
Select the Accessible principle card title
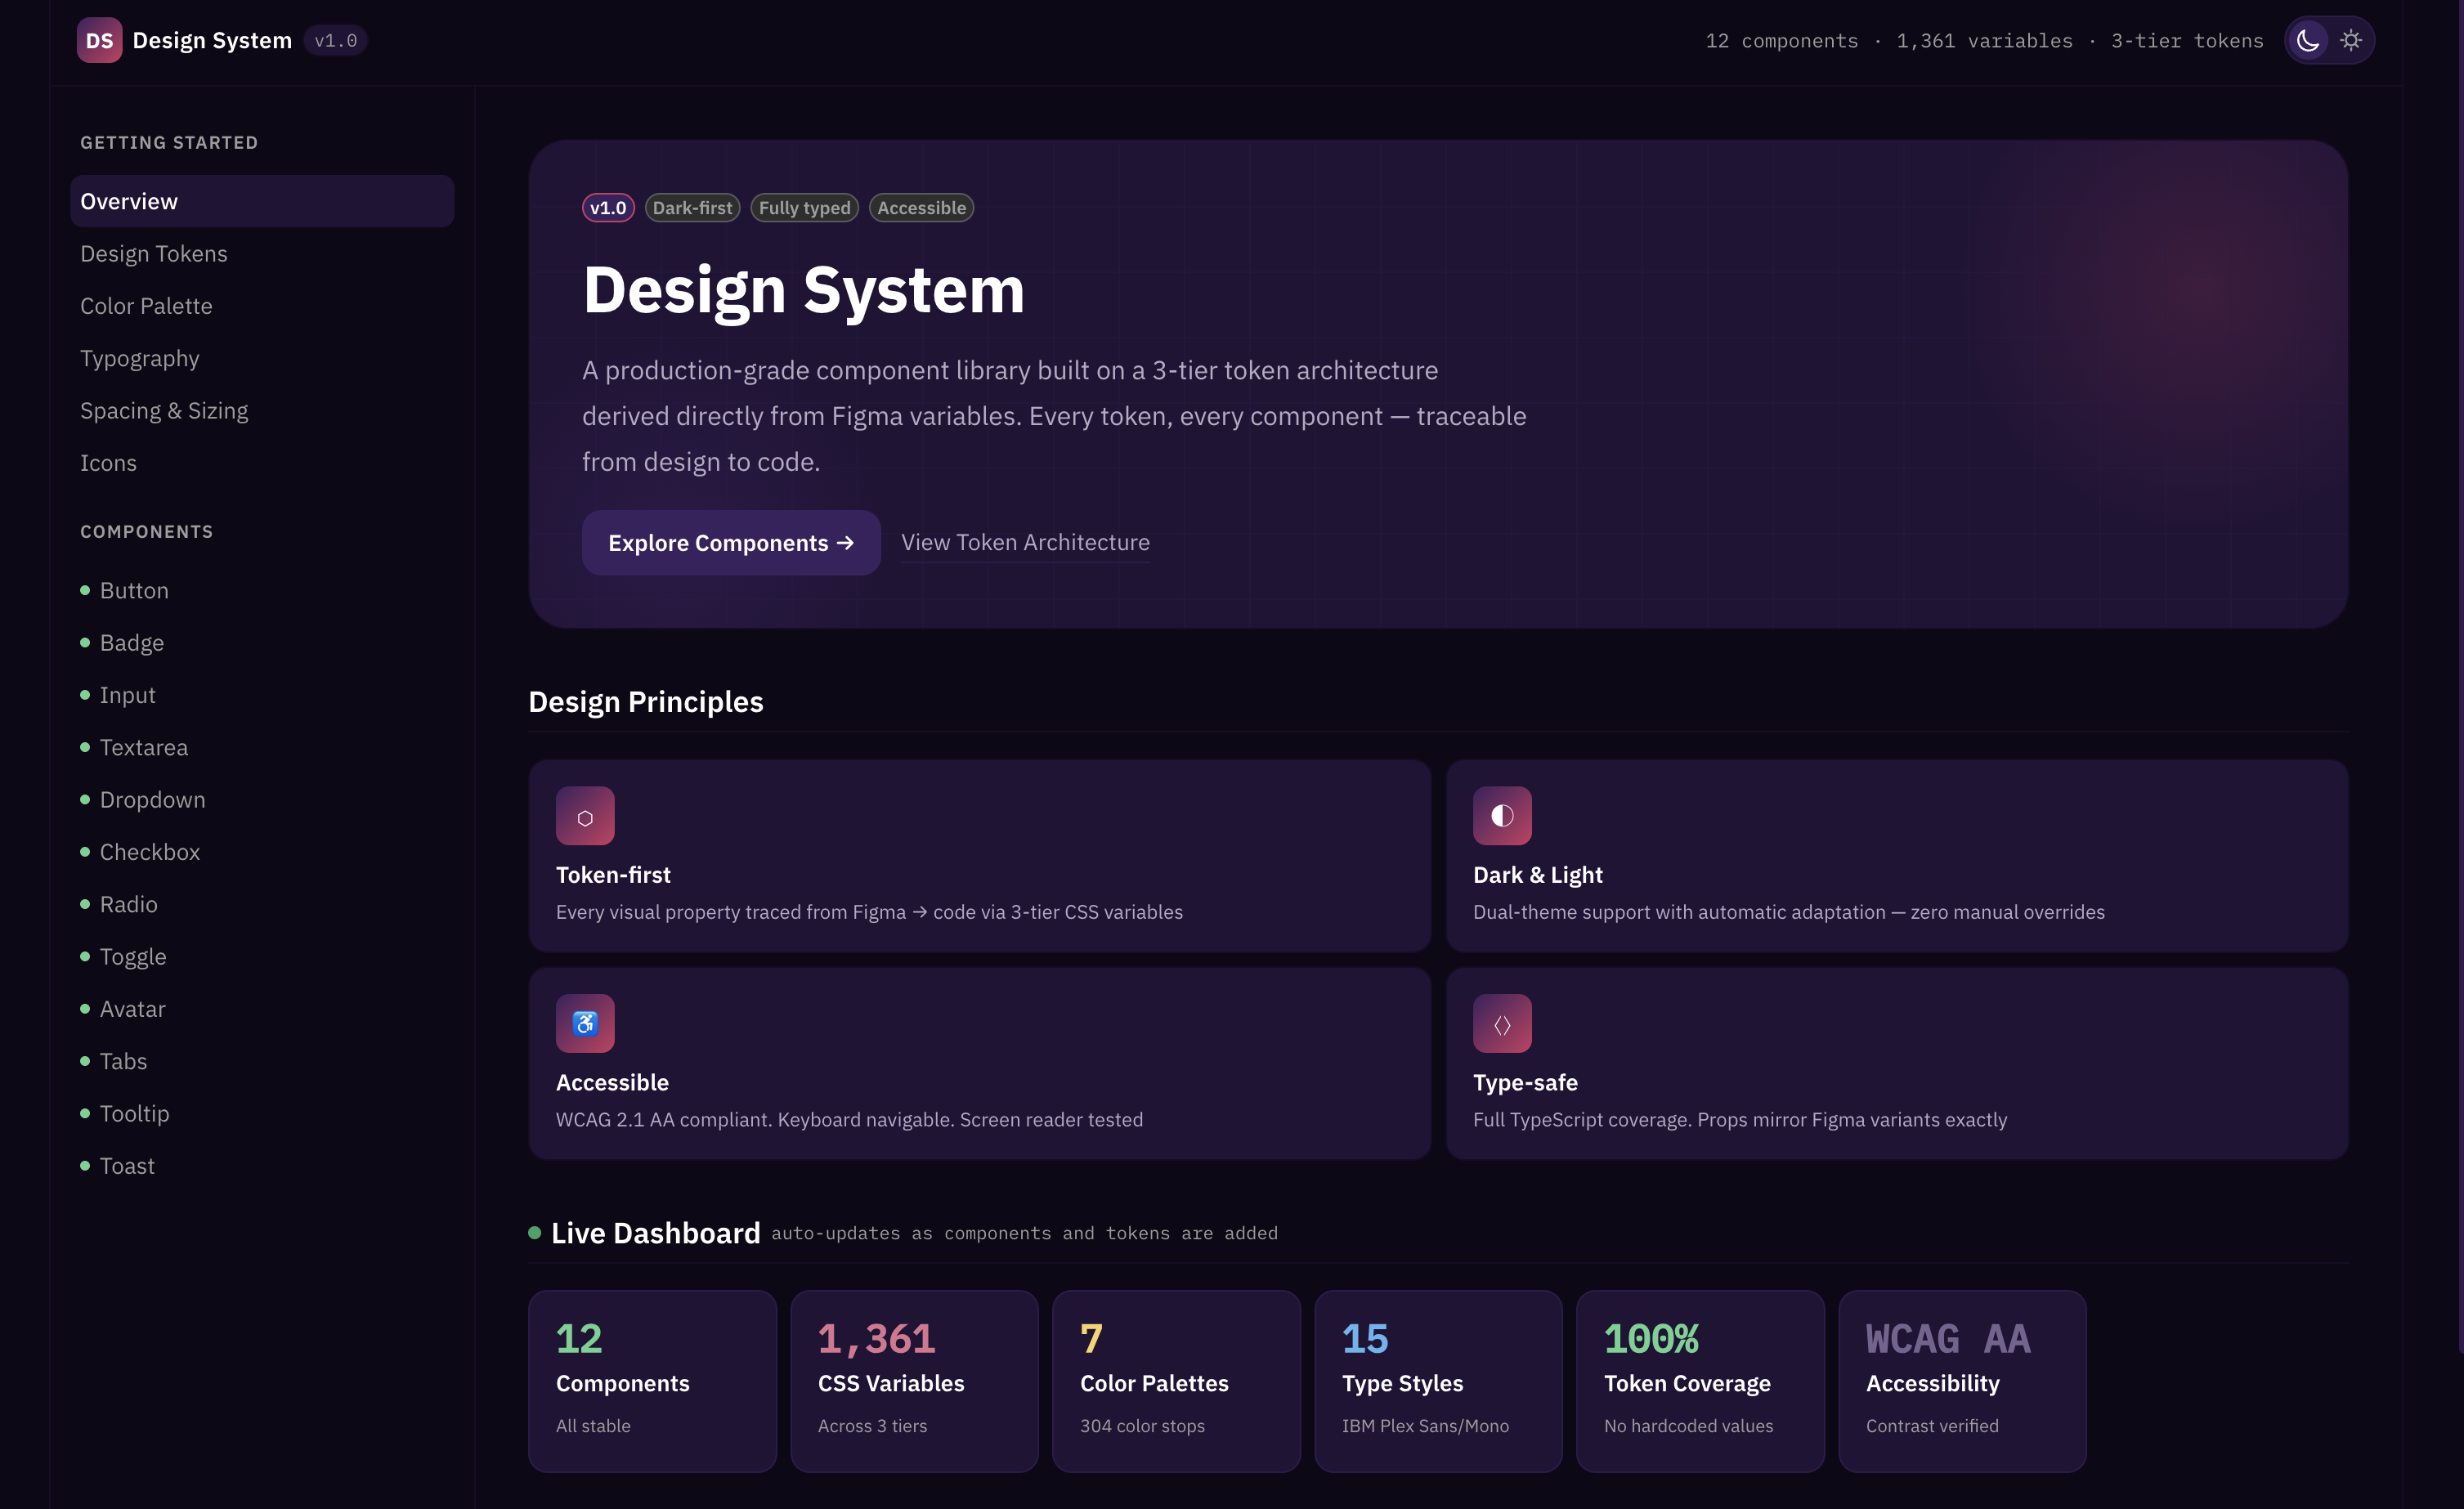click(612, 1082)
